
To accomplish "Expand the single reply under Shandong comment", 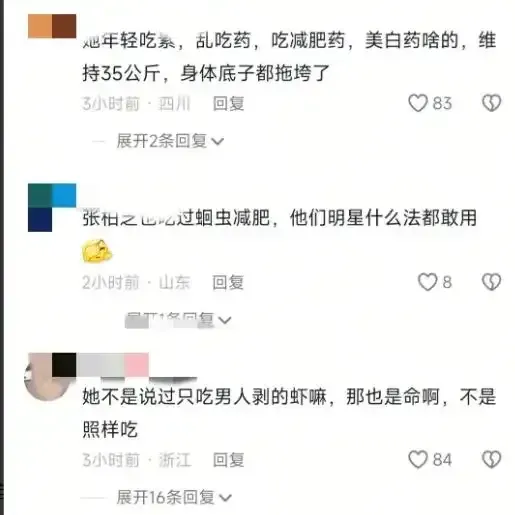I will click(x=178, y=320).
